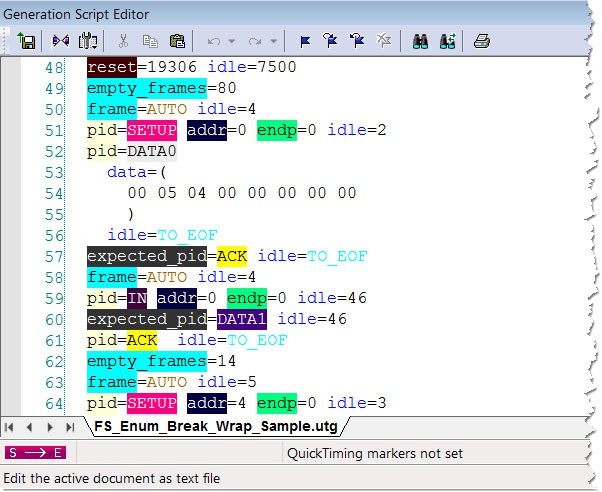The width and height of the screenshot is (602, 492).
Task: Click the view options toolbar icon
Action: [x=88, y=41]
